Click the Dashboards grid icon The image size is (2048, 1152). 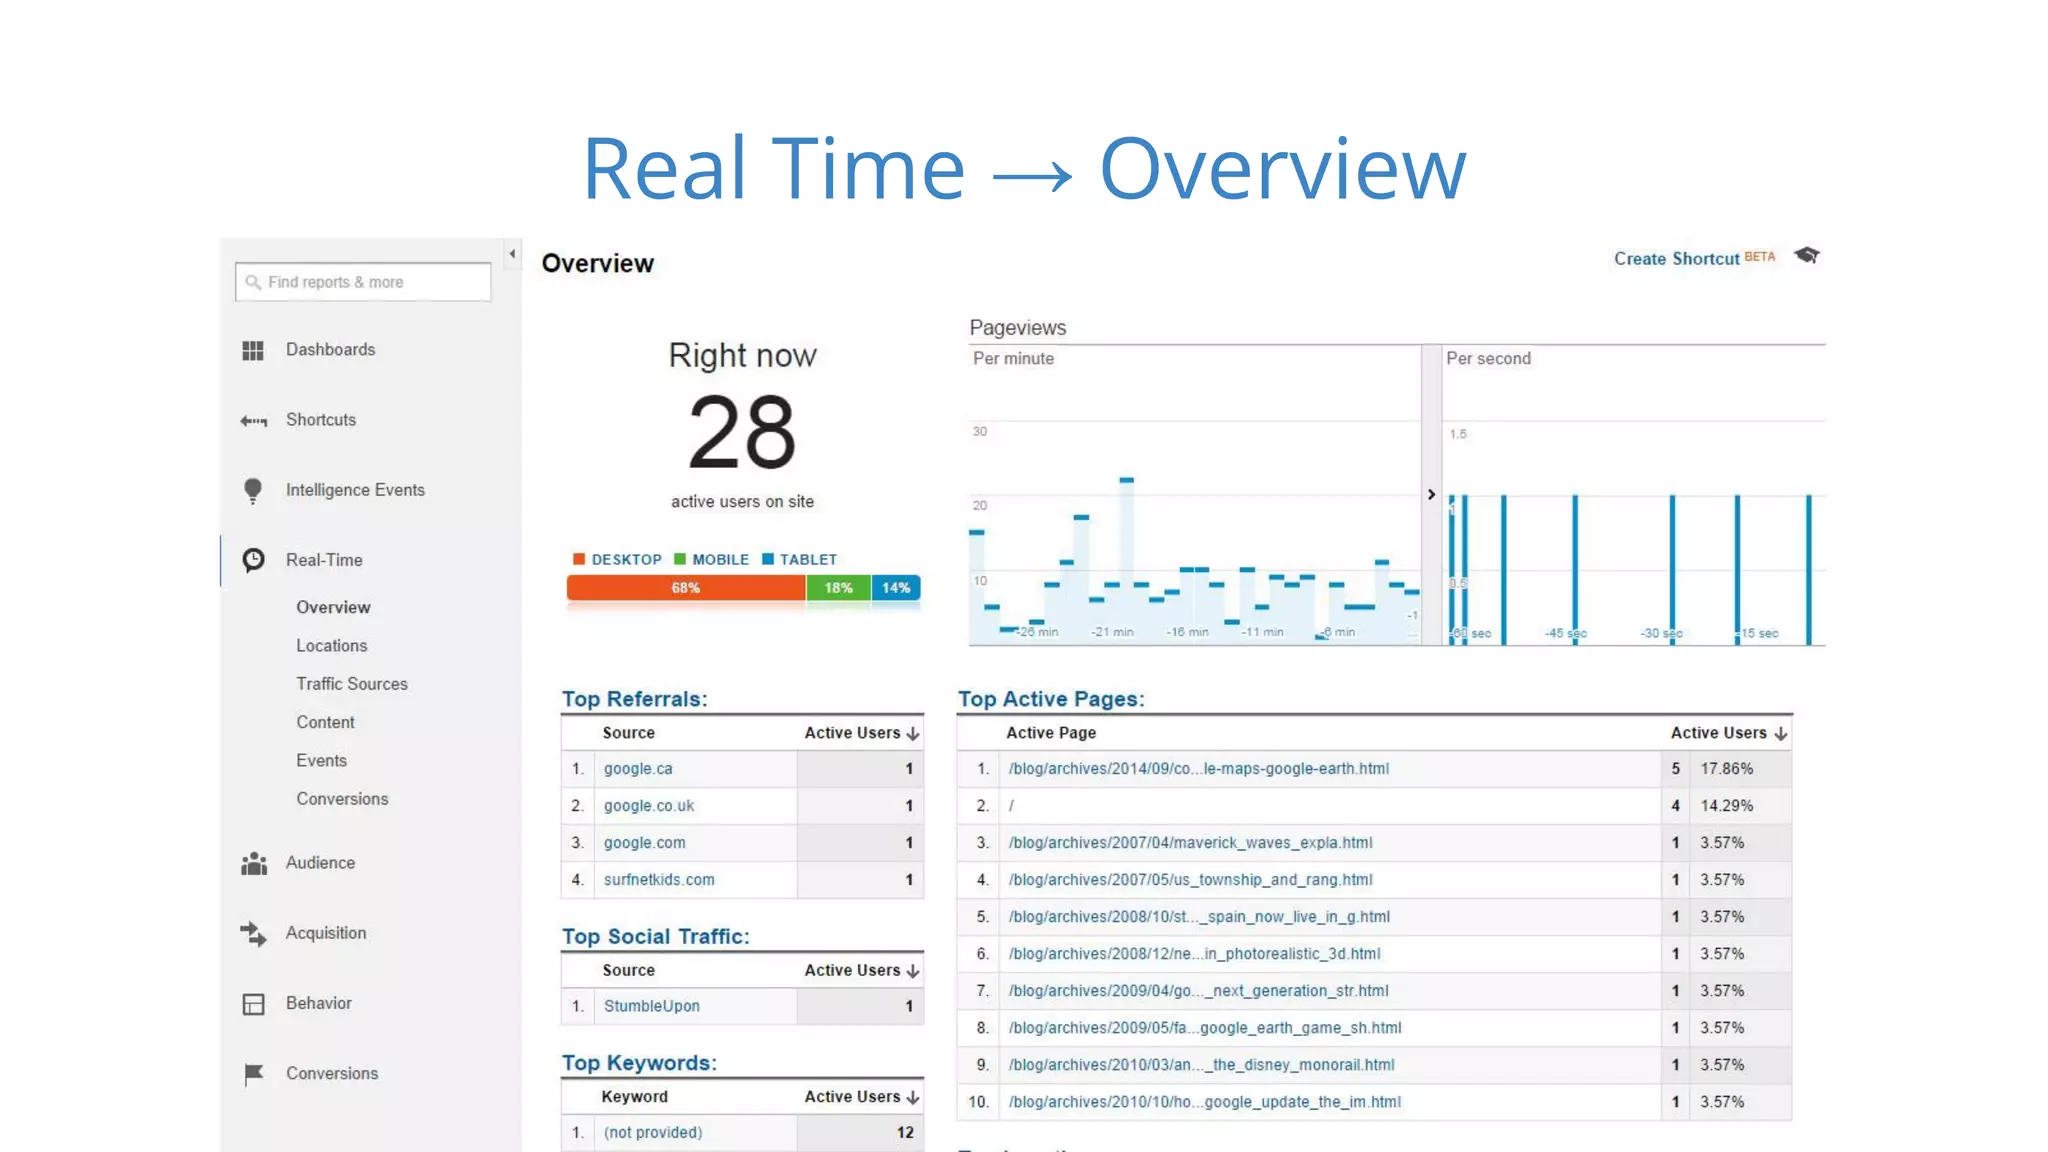point(253,350)
